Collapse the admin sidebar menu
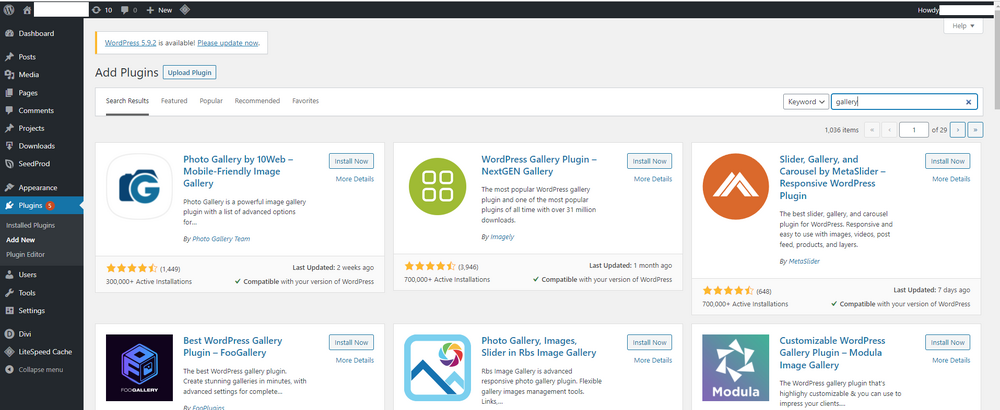This screenshot has height=410, width=1000. (41, 369)
